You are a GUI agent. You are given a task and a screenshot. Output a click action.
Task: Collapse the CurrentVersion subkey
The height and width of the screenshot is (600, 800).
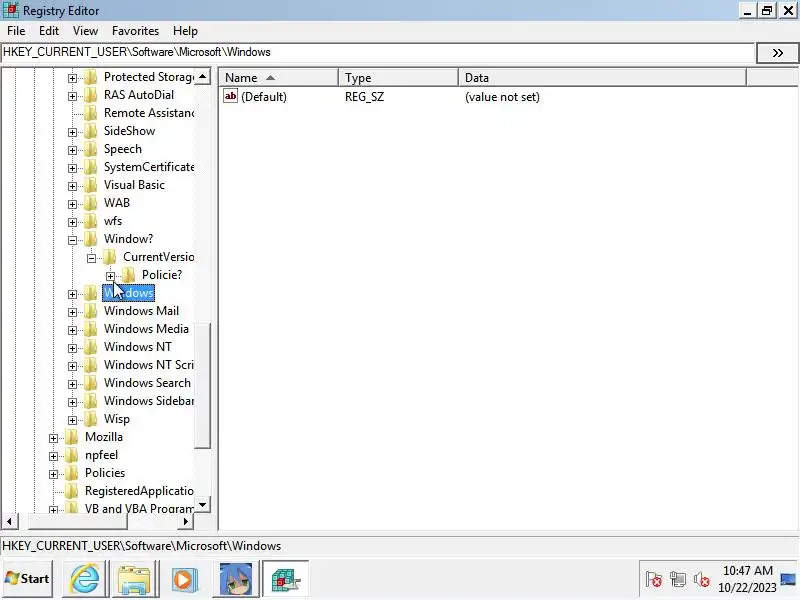91,258
